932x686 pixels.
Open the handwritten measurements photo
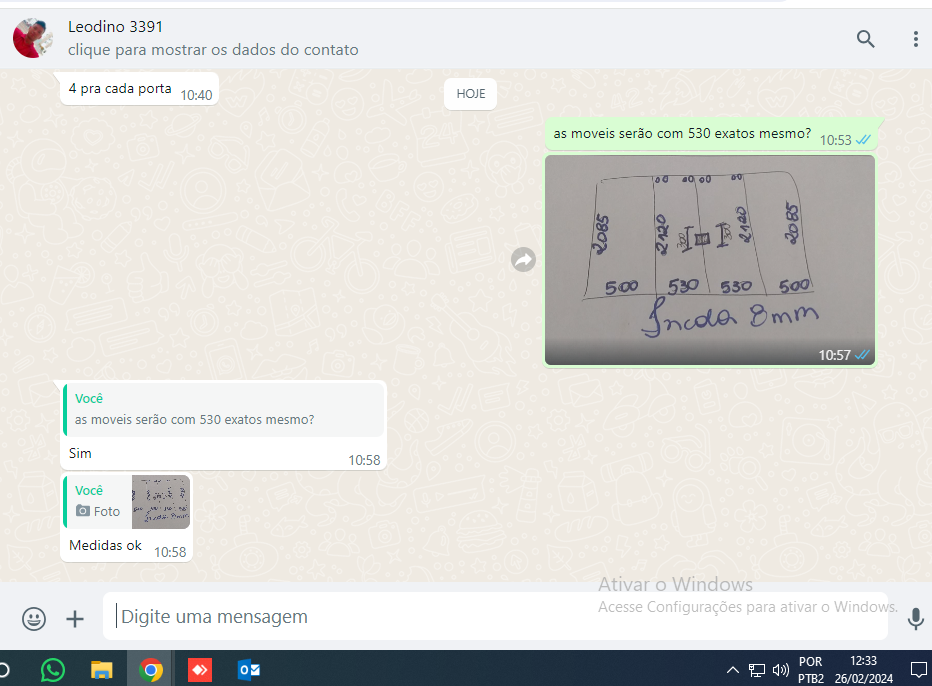point(710,260)
